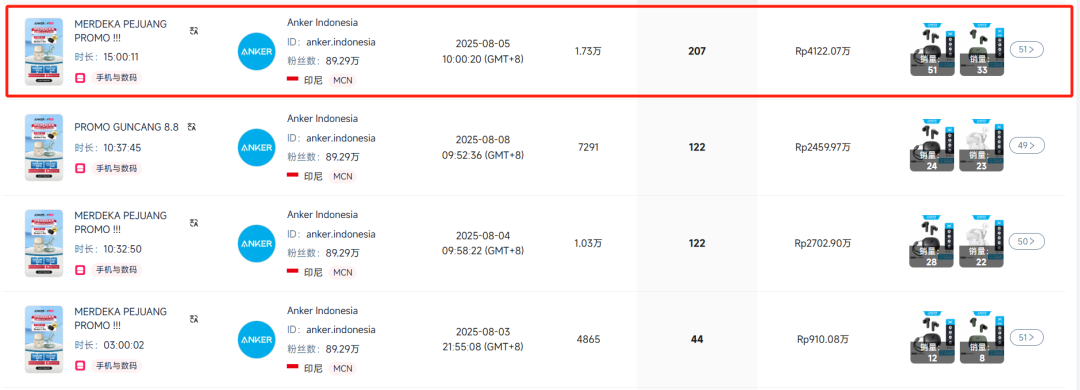1080x390 pixels.
Task: Click translate icon on 03:00:02 livestream row
Action: pos(194,319)
